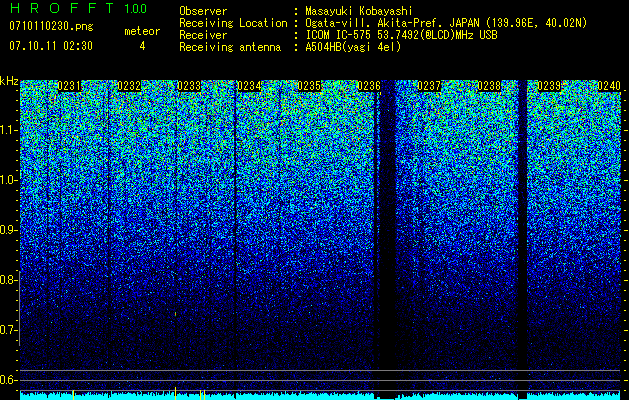The width and height of the screenshot is (629, 400).
Task: Click the version number 1.0.0
Action: point(136,8)
